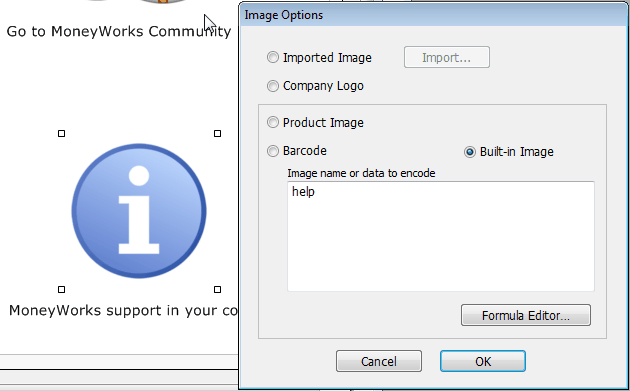Image resolution: width=630 pixels, height=391 pixels.
Task: Select the MoneyWorks support caption text
Action: [123, 311]
